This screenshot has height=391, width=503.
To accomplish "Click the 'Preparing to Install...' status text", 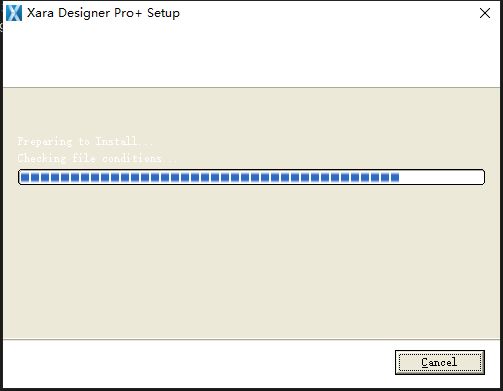I will (85, 141).
